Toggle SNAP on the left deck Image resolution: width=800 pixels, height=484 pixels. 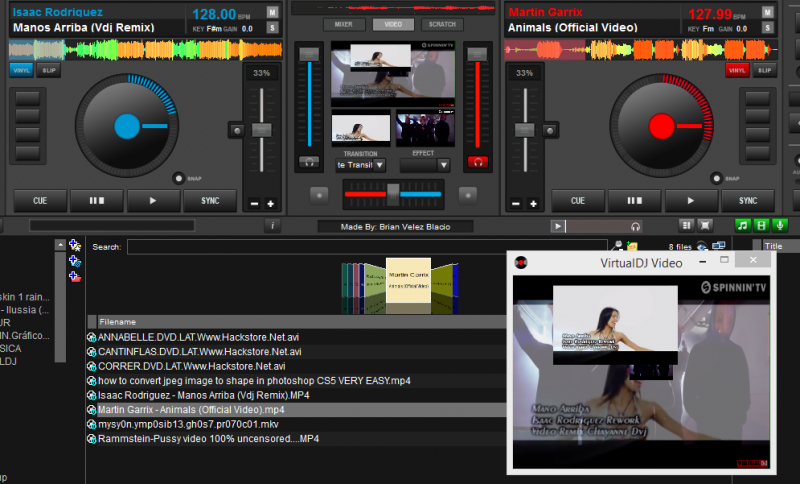179,178
